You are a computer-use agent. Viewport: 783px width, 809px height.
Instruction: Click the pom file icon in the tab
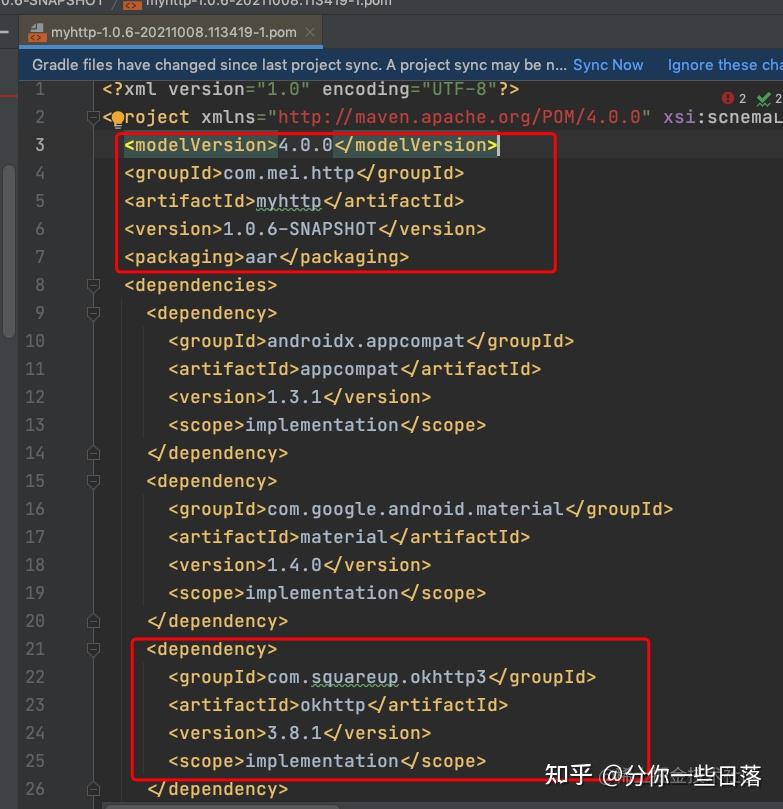coord(37,32)
